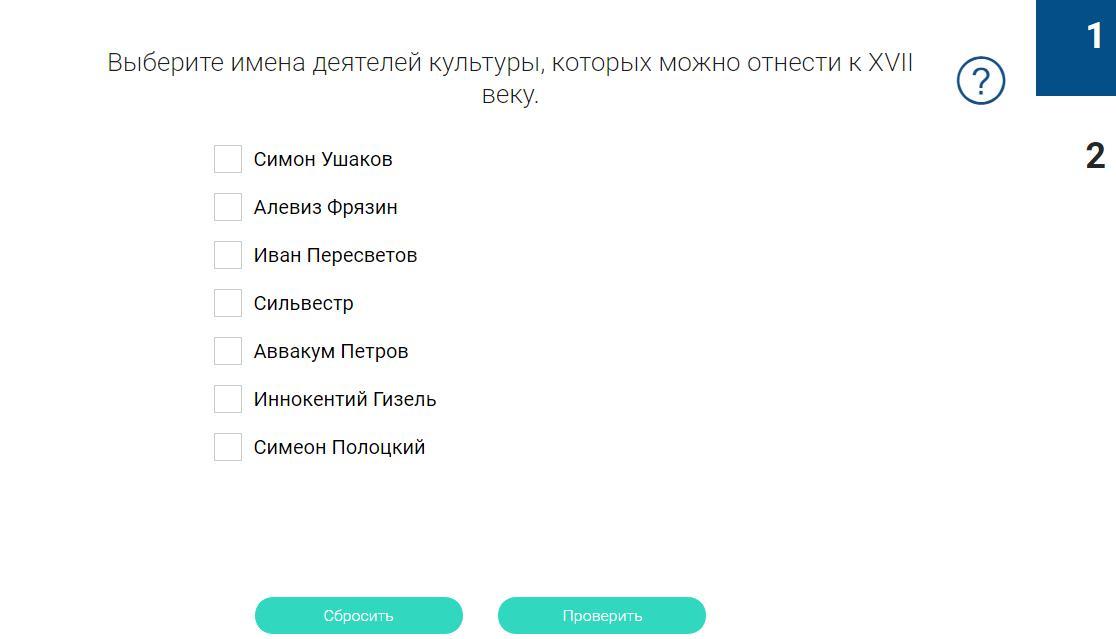The height and width of the screenshot is (639, 1116).
Task: Click the name text Симон Ушаков
Action: (x=323, y=159)
